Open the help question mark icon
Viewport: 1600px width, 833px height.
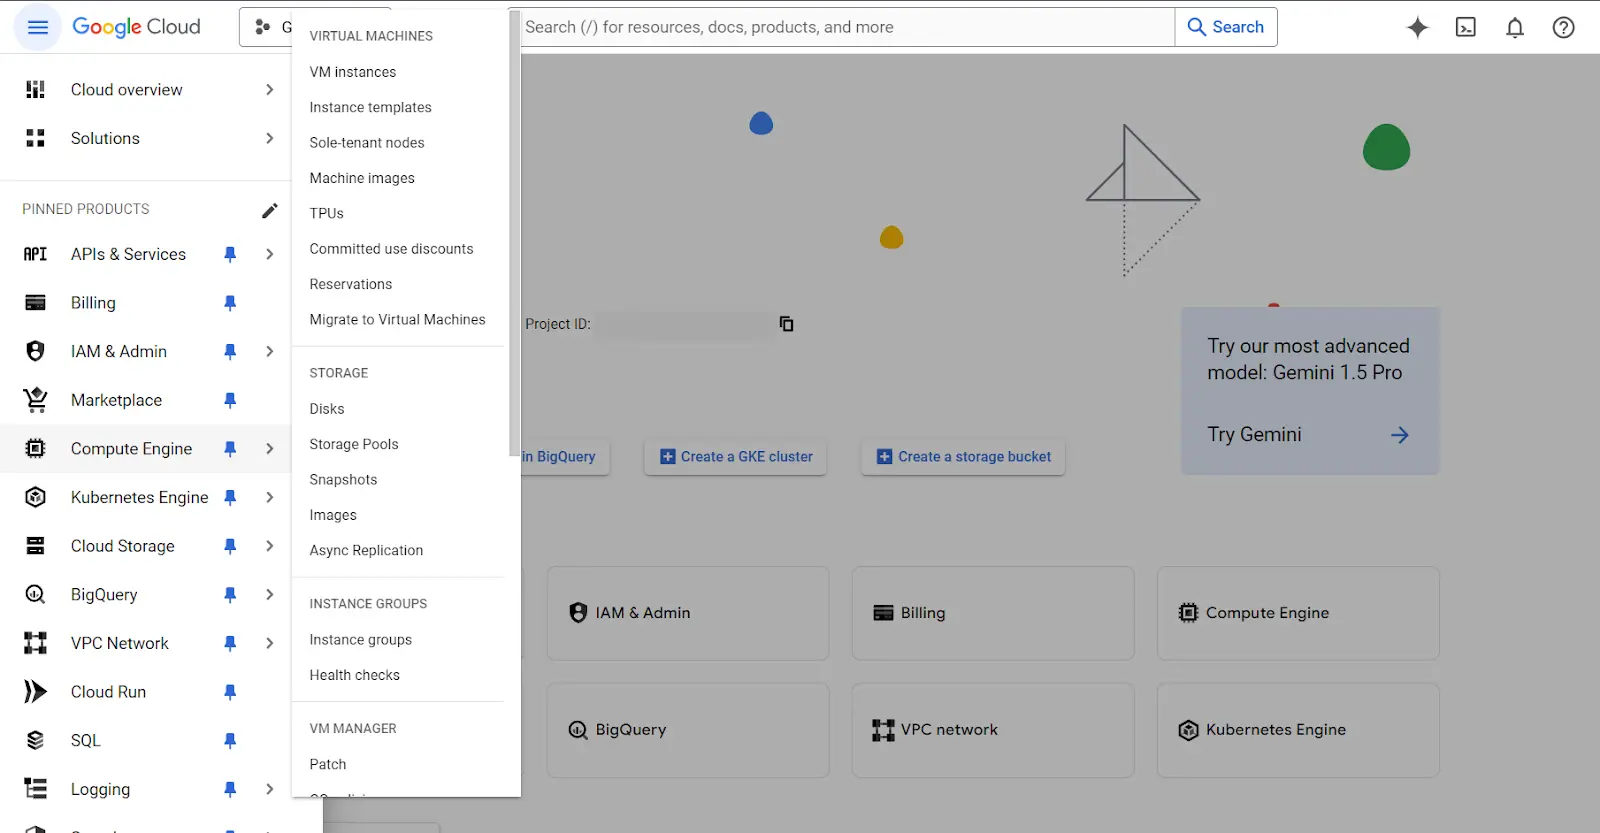pos(1564,28)
